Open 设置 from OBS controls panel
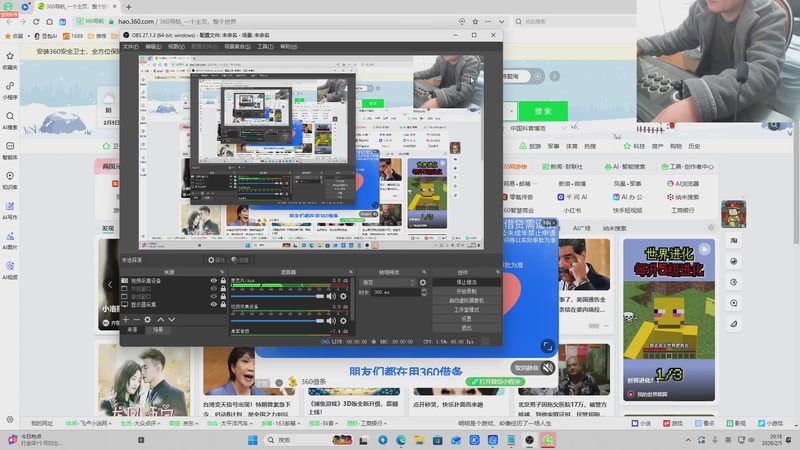The width and height of the screenshot is (800, 450). click(466, 319)
